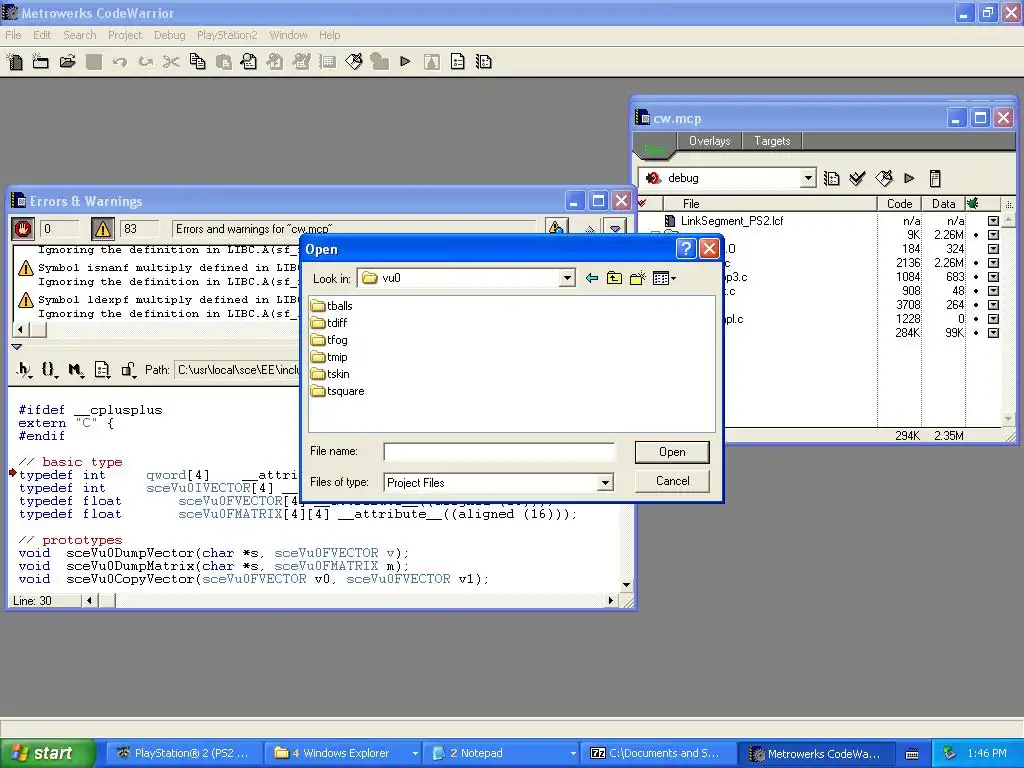Click the Windows start button
Image resolution: width=1024 pixels, height=768 pixels.
48,753
